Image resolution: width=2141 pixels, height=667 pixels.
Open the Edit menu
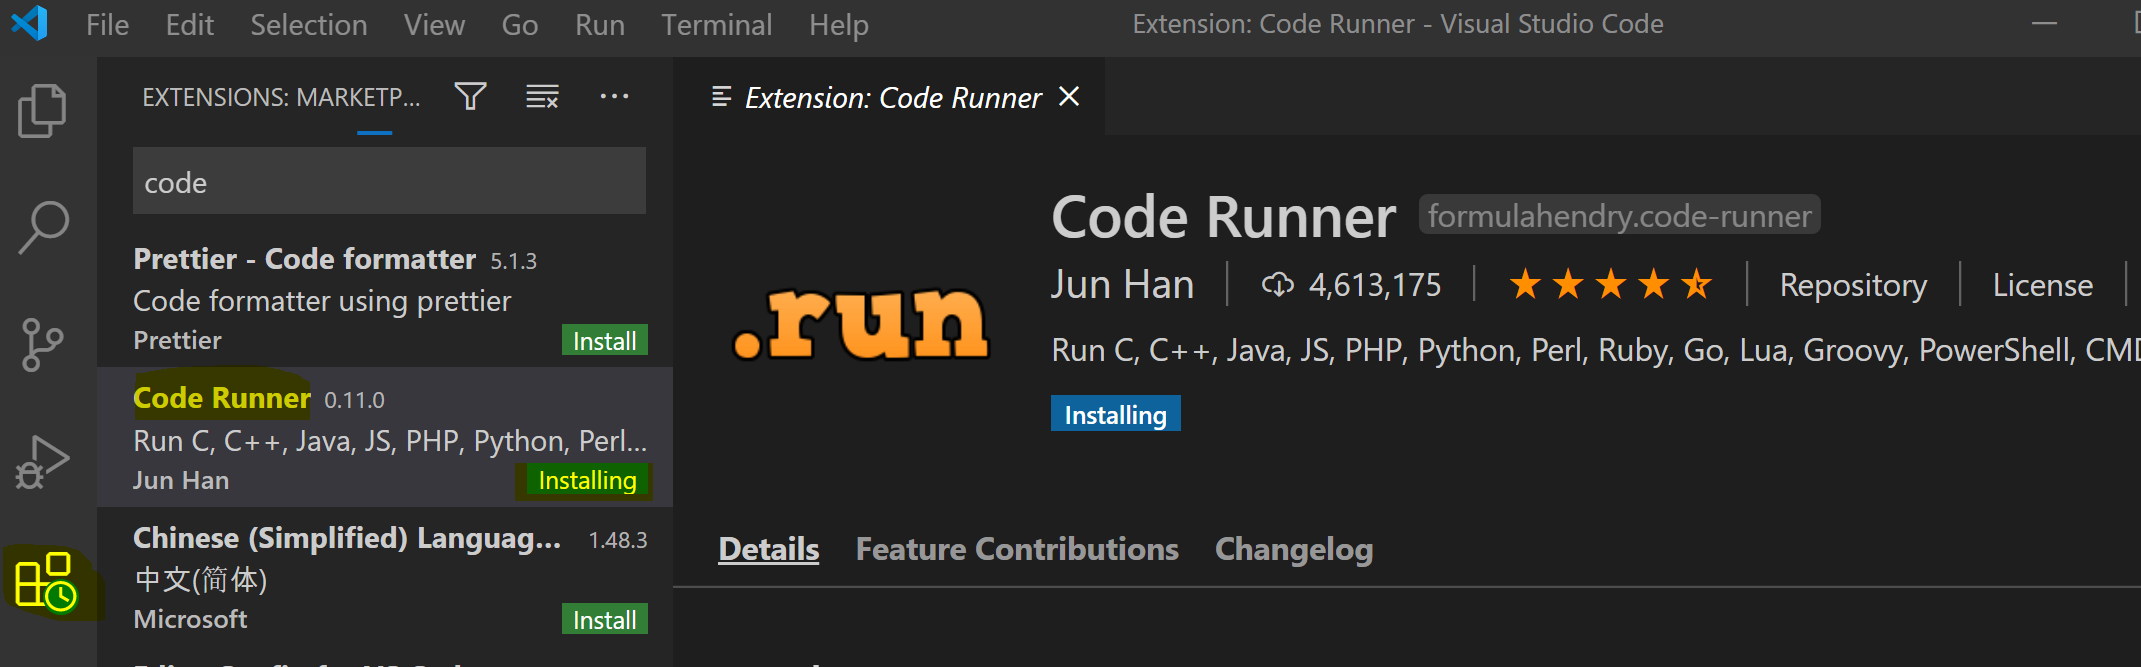pos(190,25)
